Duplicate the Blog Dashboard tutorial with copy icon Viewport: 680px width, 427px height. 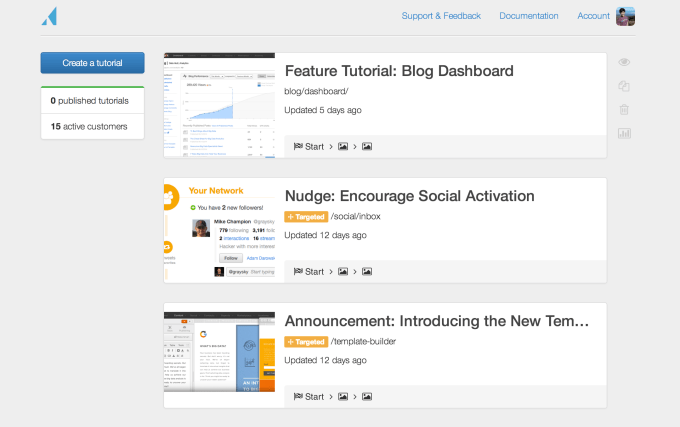(x=624, y=86)
